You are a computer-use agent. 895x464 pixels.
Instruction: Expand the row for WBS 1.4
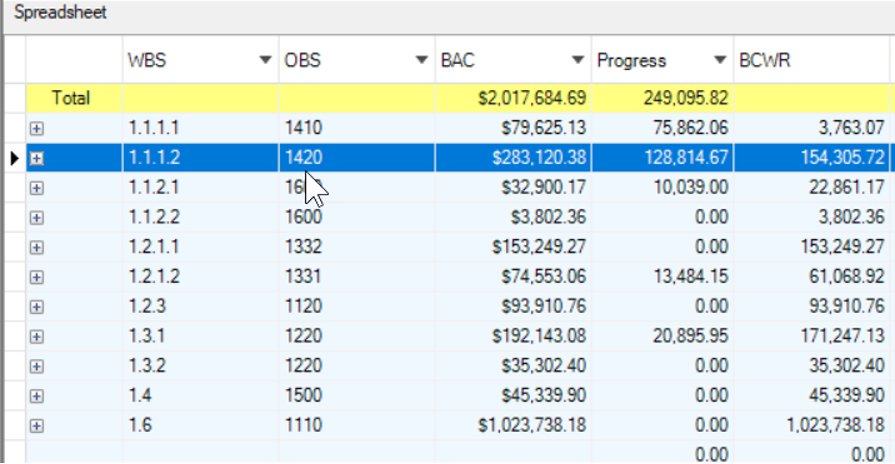click(37, 396)
